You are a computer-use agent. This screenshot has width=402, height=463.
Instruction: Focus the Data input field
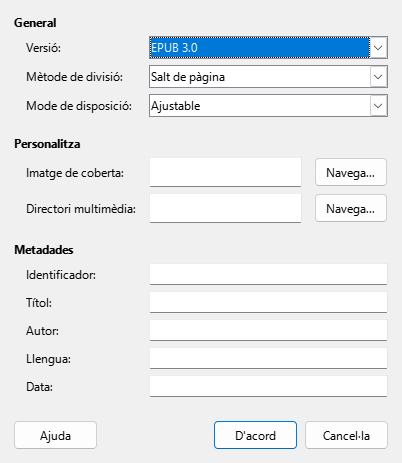click(x=268, y=386)
